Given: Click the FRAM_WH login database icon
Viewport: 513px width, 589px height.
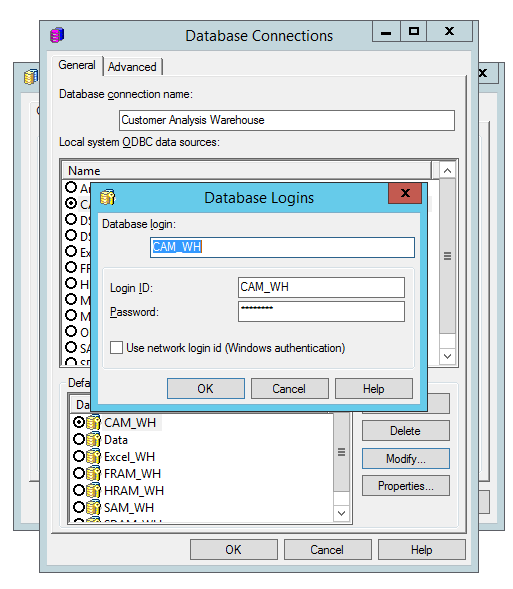Looking at the screenshot, I should point(93,473).
